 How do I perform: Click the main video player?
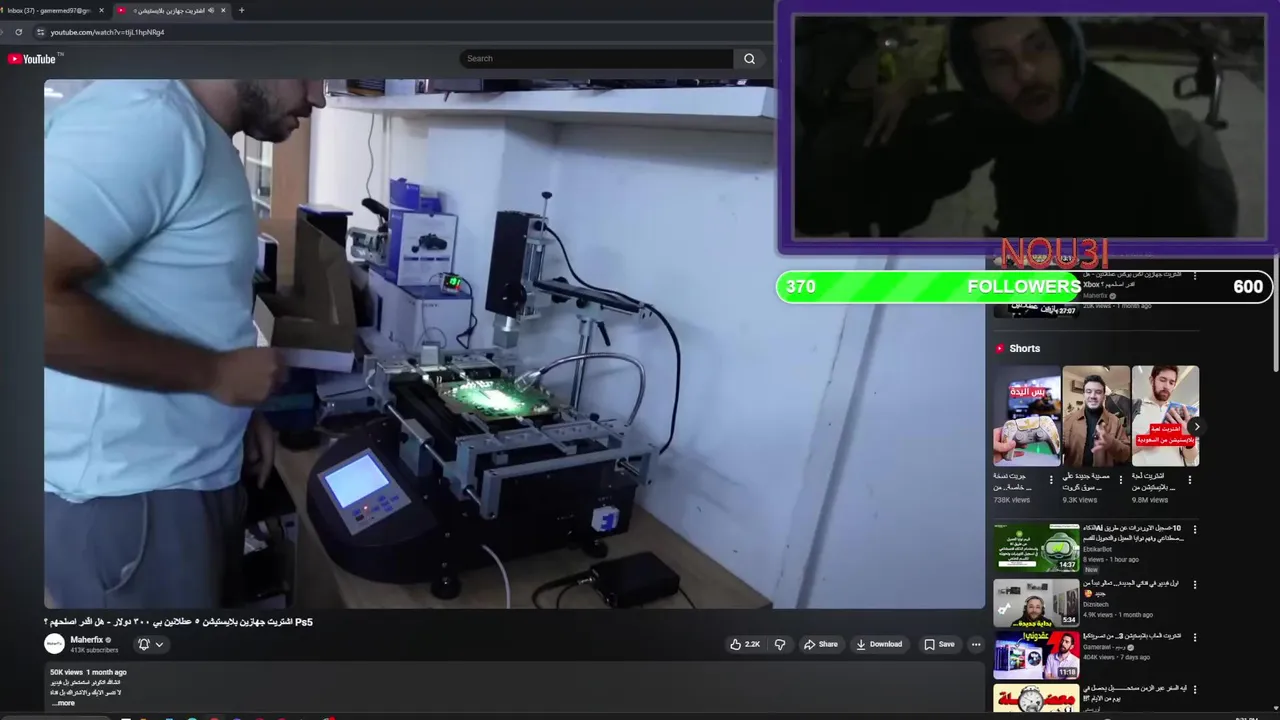tap(514, 343)
